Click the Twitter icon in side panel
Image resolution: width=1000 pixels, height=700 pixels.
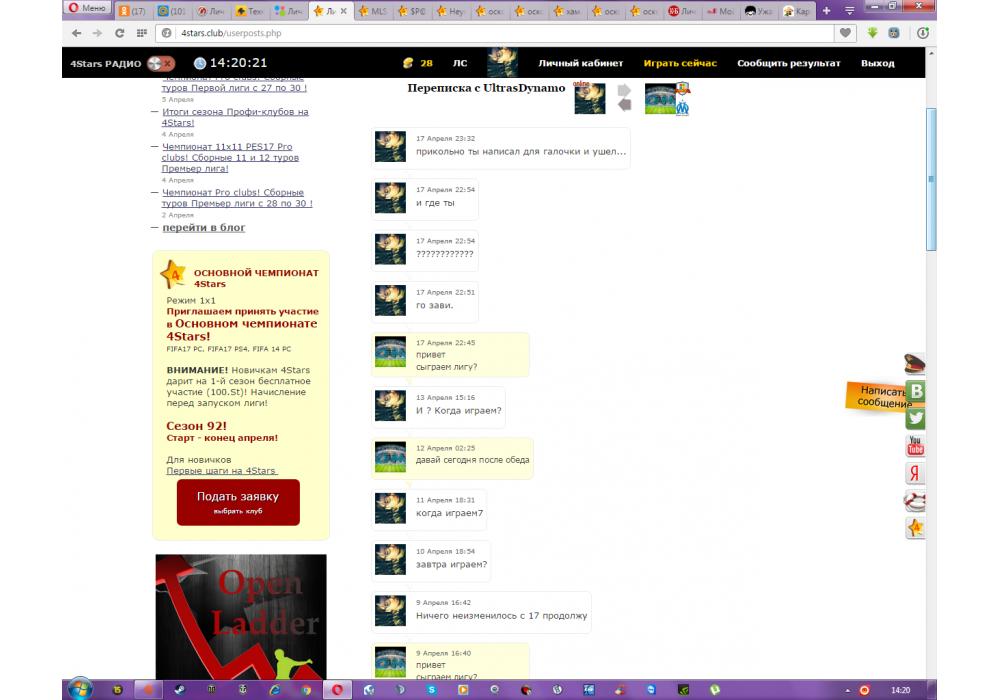pyautogui.click(x=915, y=419)
